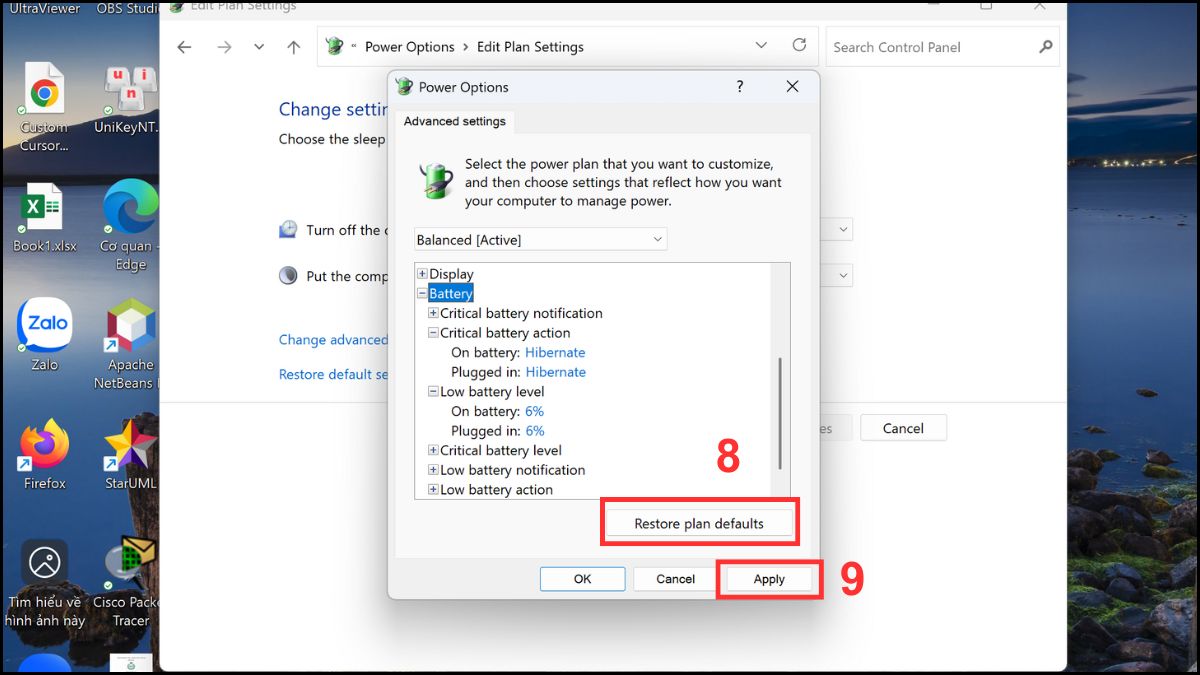
Task: Select the Low battery action label
Action: (496, 490)
